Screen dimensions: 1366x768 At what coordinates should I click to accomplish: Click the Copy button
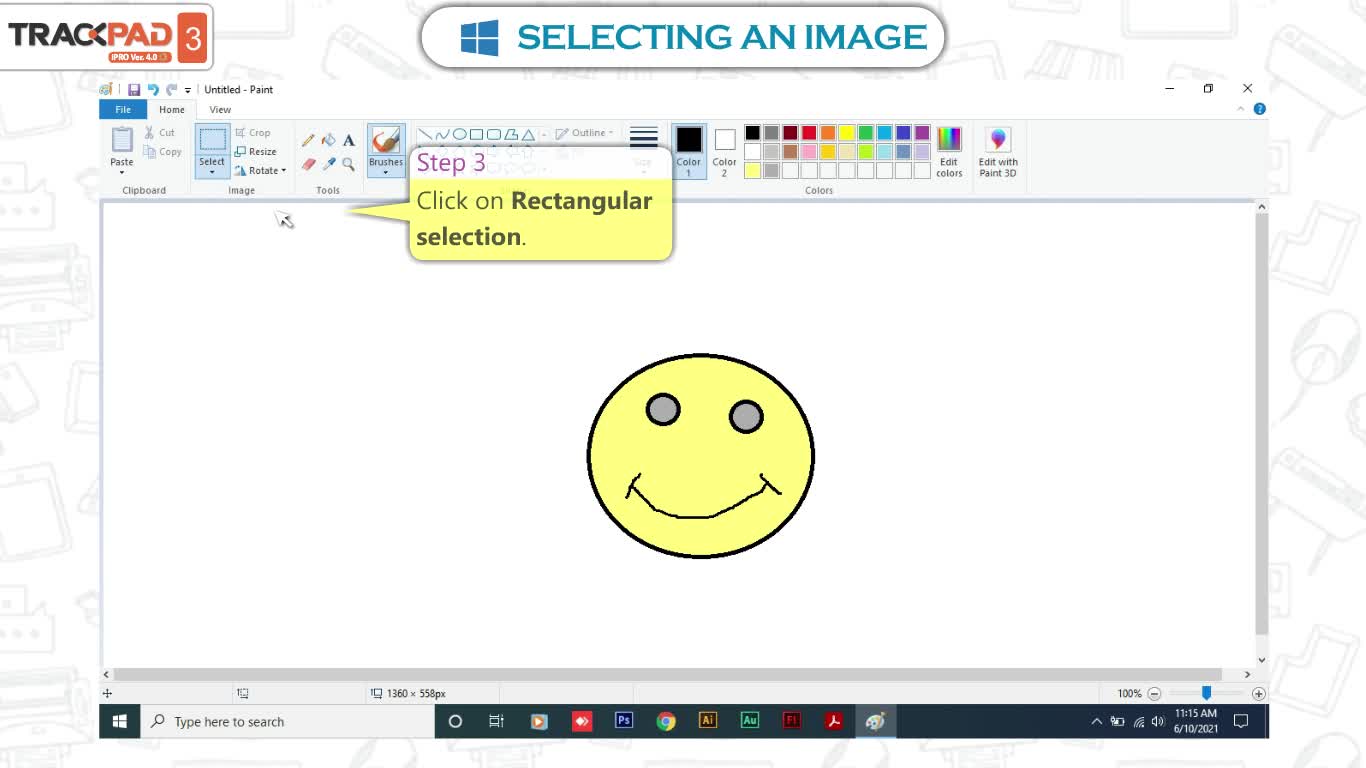click(x=163, y=152)
